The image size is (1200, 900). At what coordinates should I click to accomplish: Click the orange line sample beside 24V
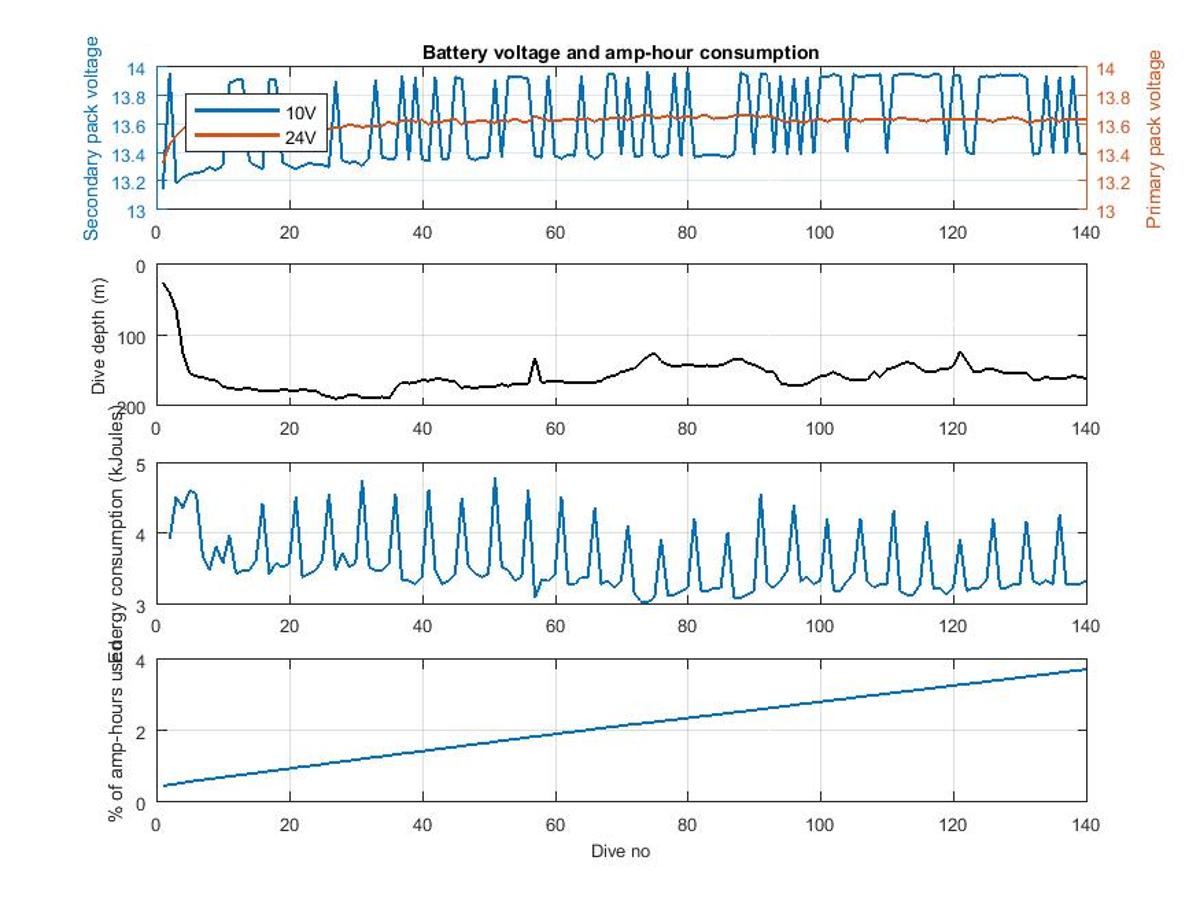coord(236,136)
